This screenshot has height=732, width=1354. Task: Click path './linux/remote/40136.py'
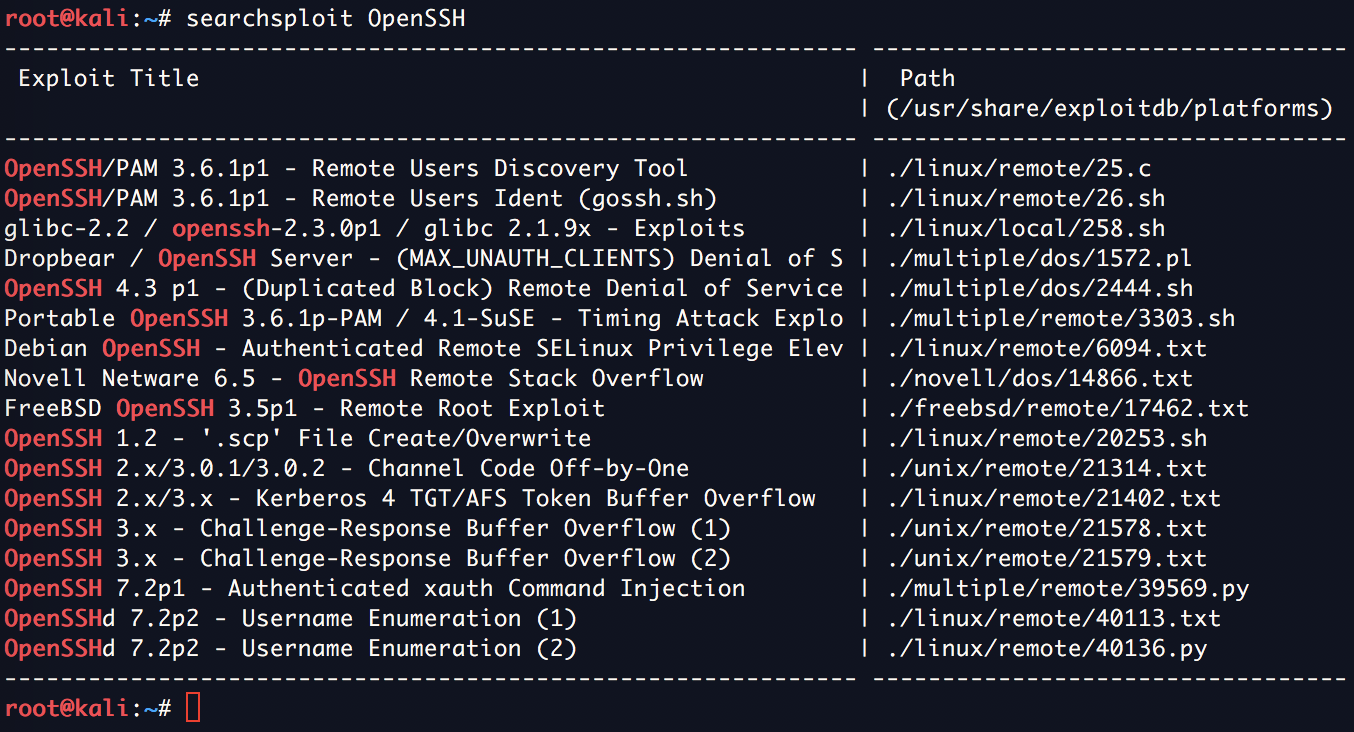tap(1046, 648)
